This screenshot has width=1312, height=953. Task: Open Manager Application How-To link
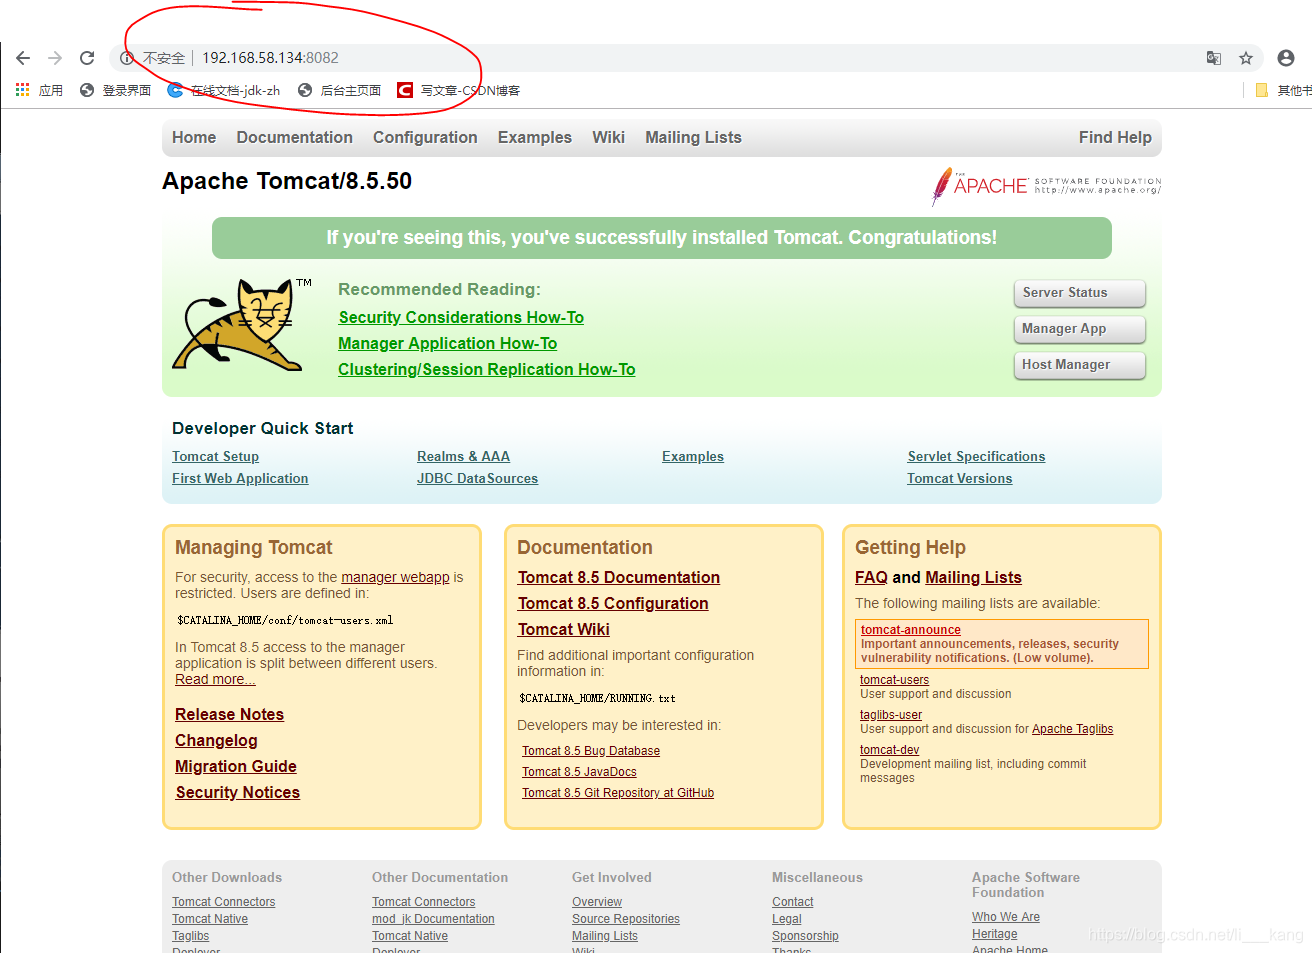[x=447, y=343]
